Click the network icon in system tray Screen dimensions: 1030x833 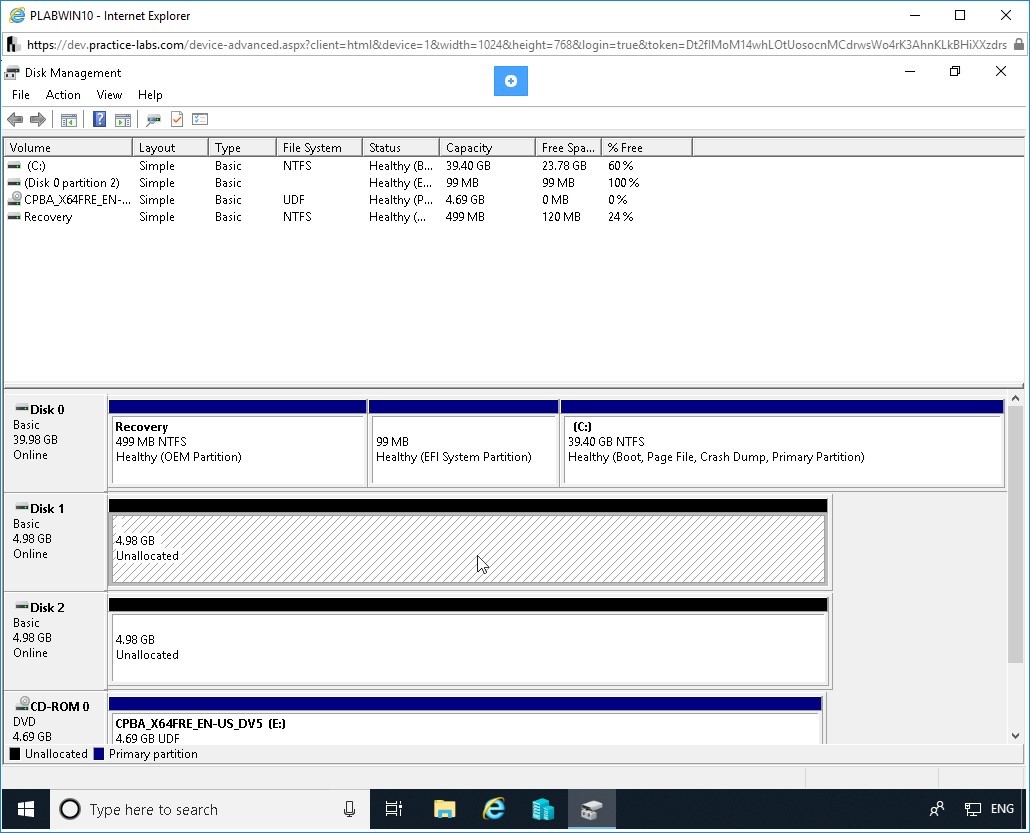(x=972, y=809)
